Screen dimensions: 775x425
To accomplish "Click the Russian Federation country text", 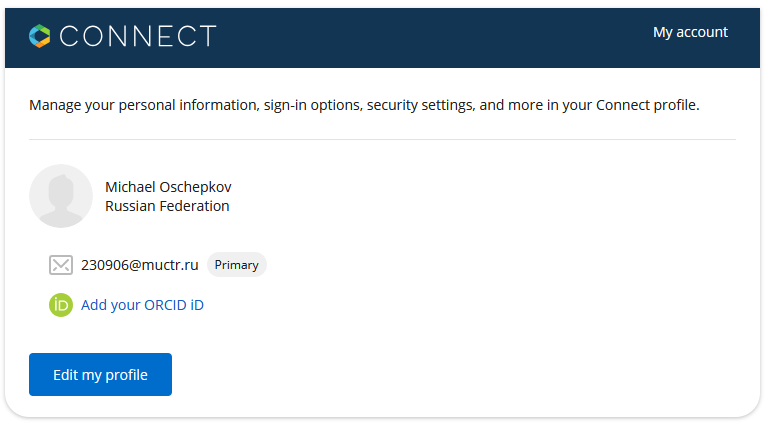I will [x=167, y=206].
